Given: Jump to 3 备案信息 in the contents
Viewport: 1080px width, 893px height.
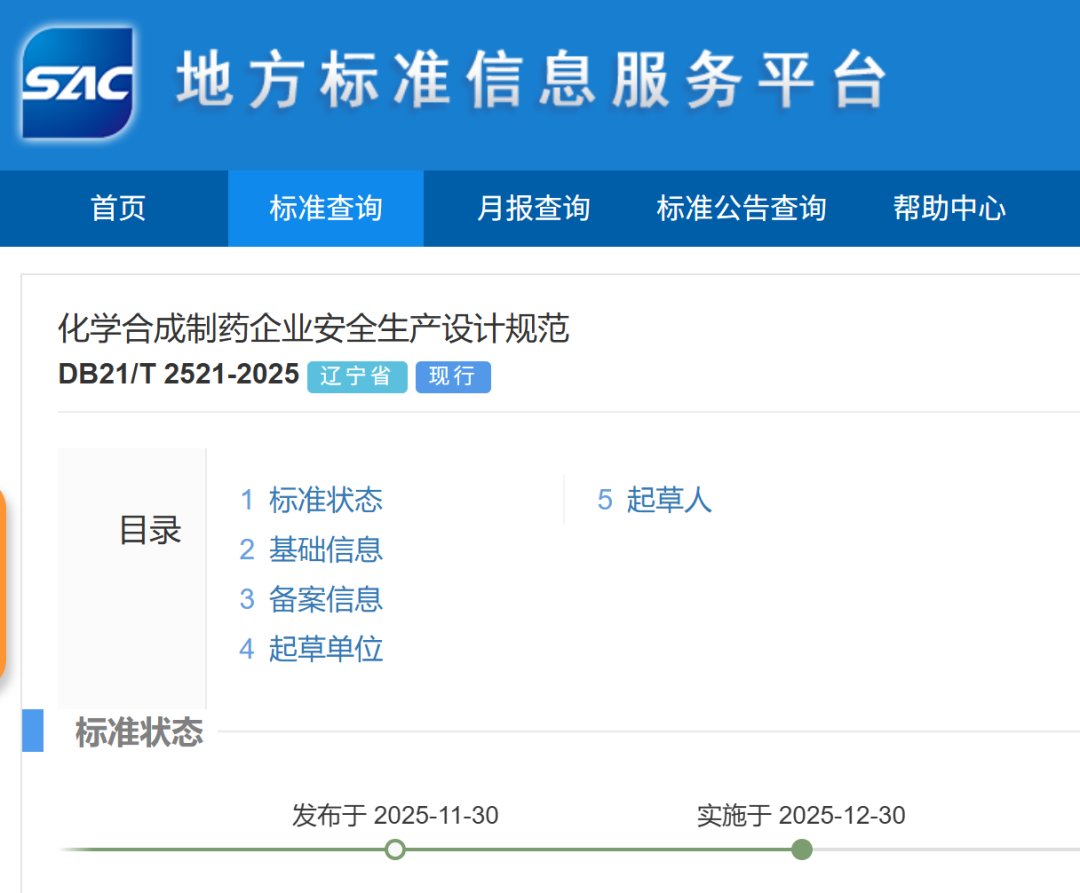Looking at the screenshot, I should pos(311,600).
